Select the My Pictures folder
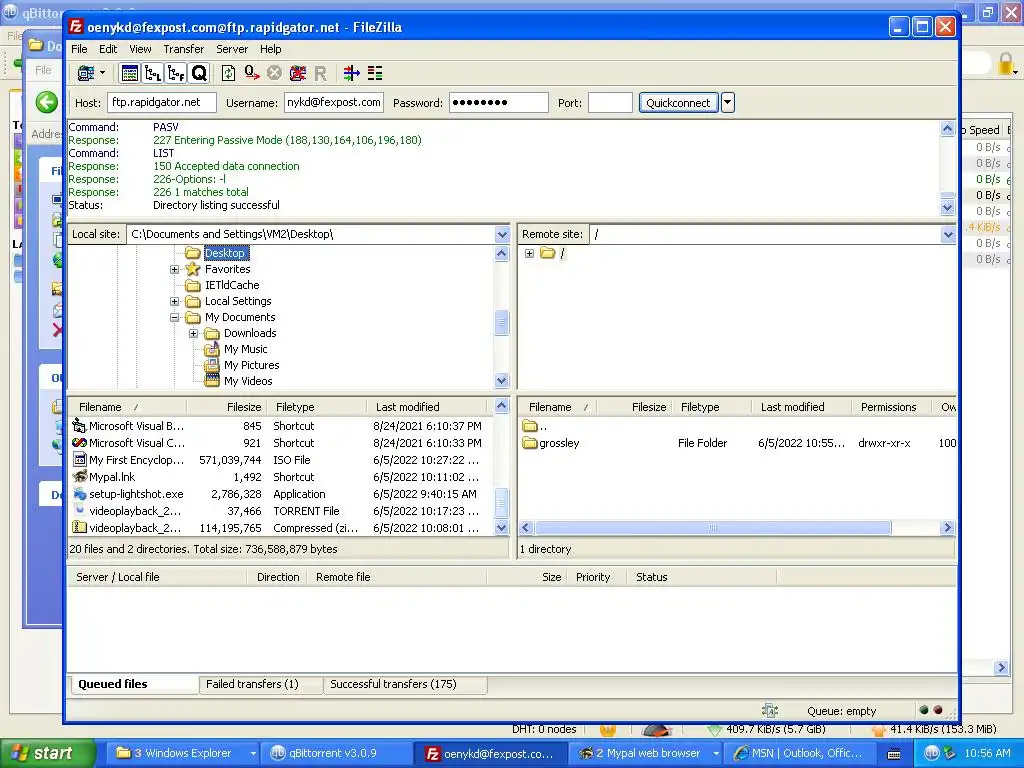This screenshot has height=768, width=1024. [251, 365]
